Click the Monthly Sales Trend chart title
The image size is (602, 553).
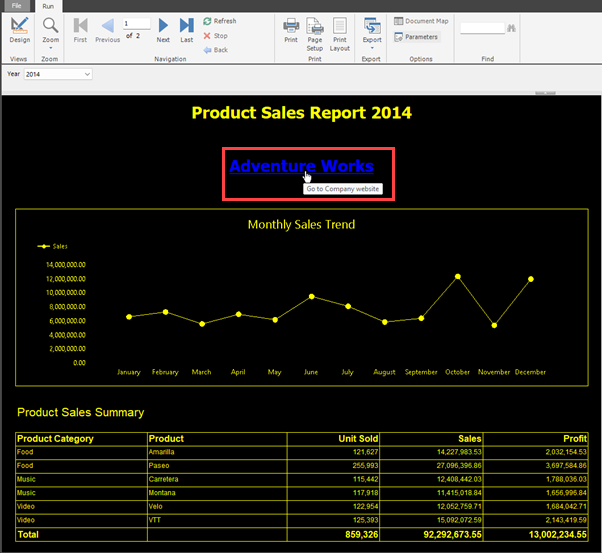(x=301, y=224)
